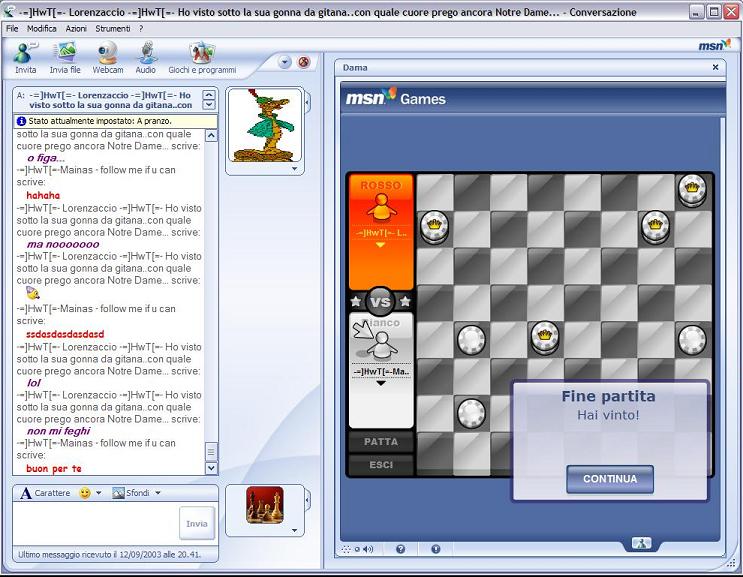
Task: Click the dotted circle icon below the game
Action: [346, 550]
